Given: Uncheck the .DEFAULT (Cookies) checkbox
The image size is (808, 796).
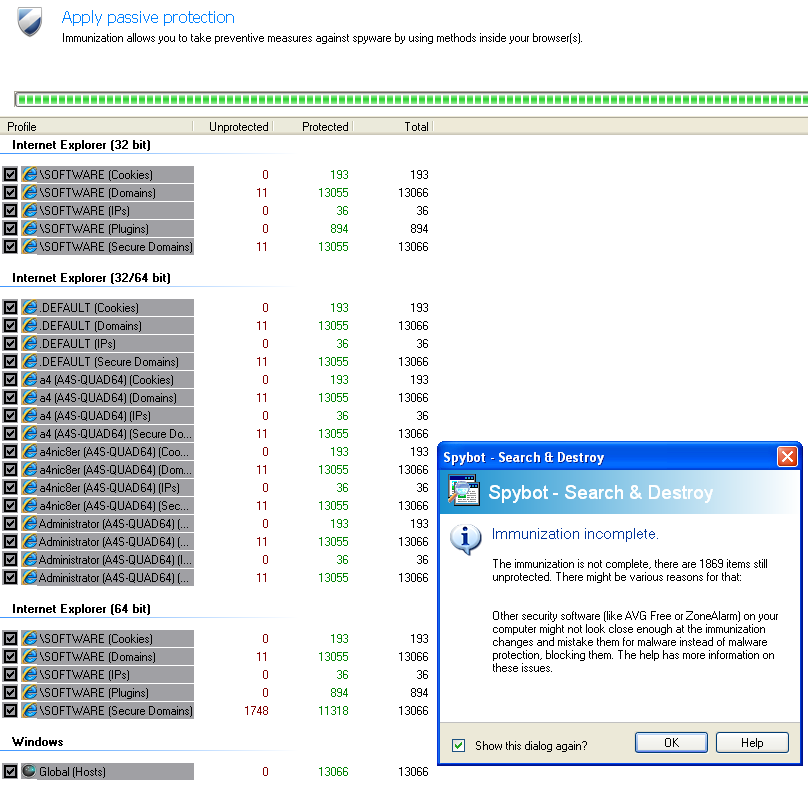Looking at the screenshot, I should click(x=10, y=308).
